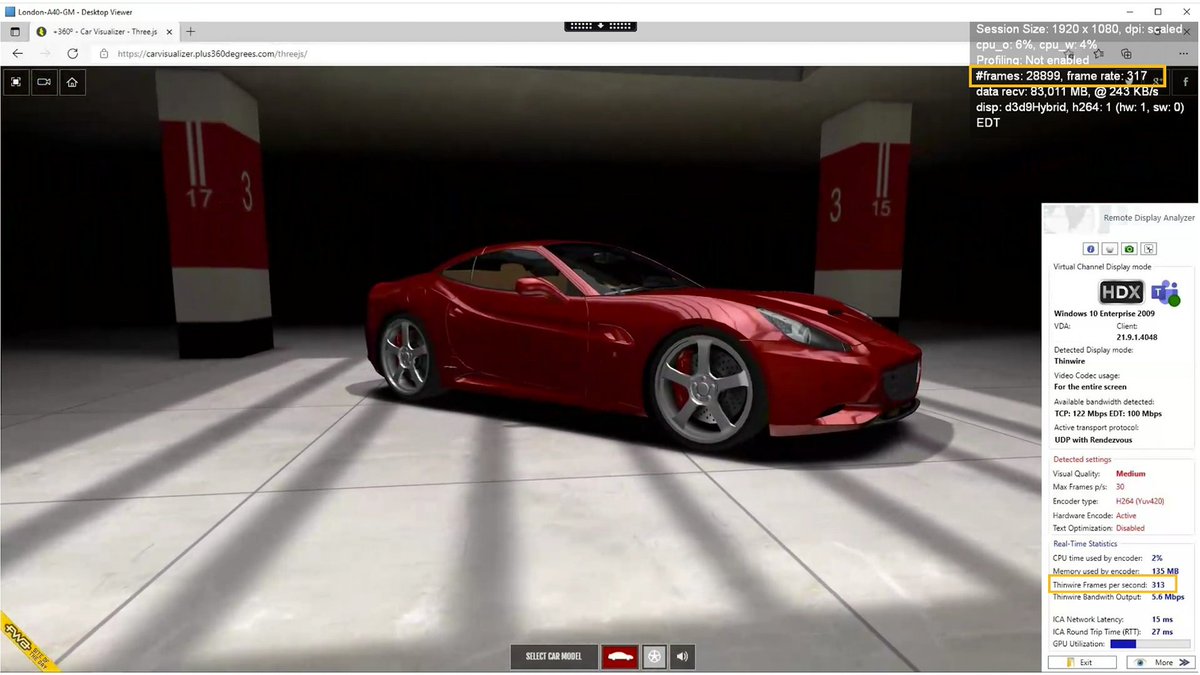Click the info icon in Remote Display Analyzer
This screenshot has height=675, width=1200.
point(1090,248)
